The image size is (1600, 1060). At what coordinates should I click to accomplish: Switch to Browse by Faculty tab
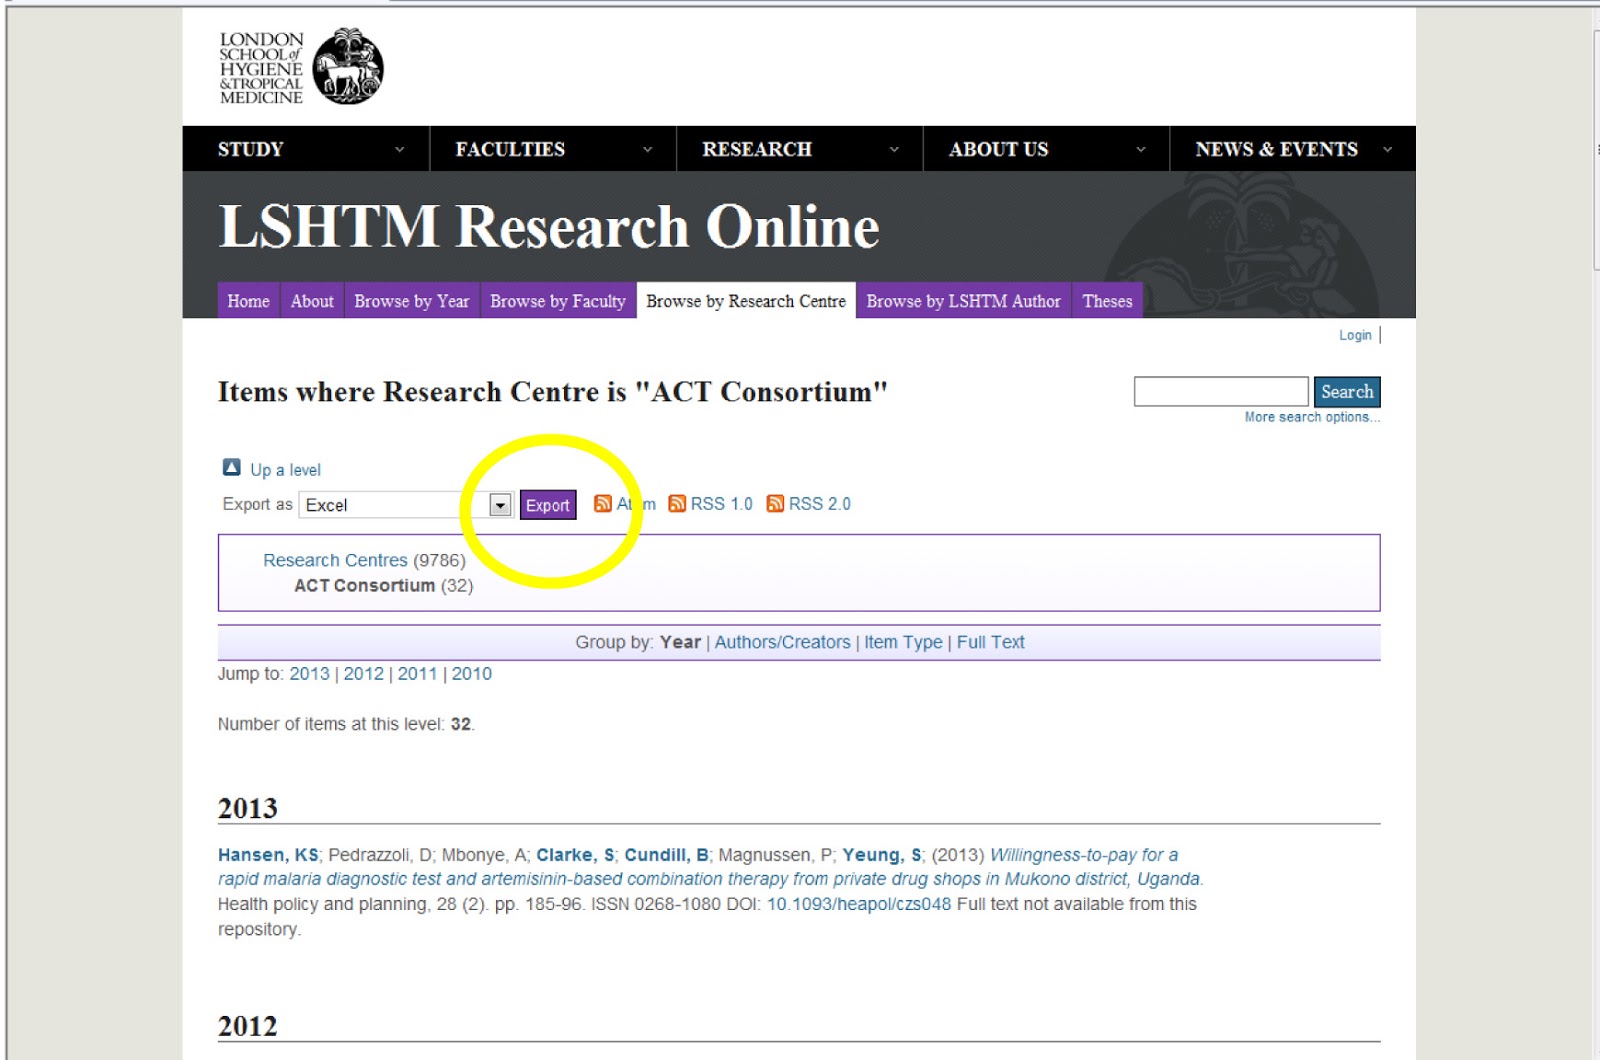click(x=558, y=301)
